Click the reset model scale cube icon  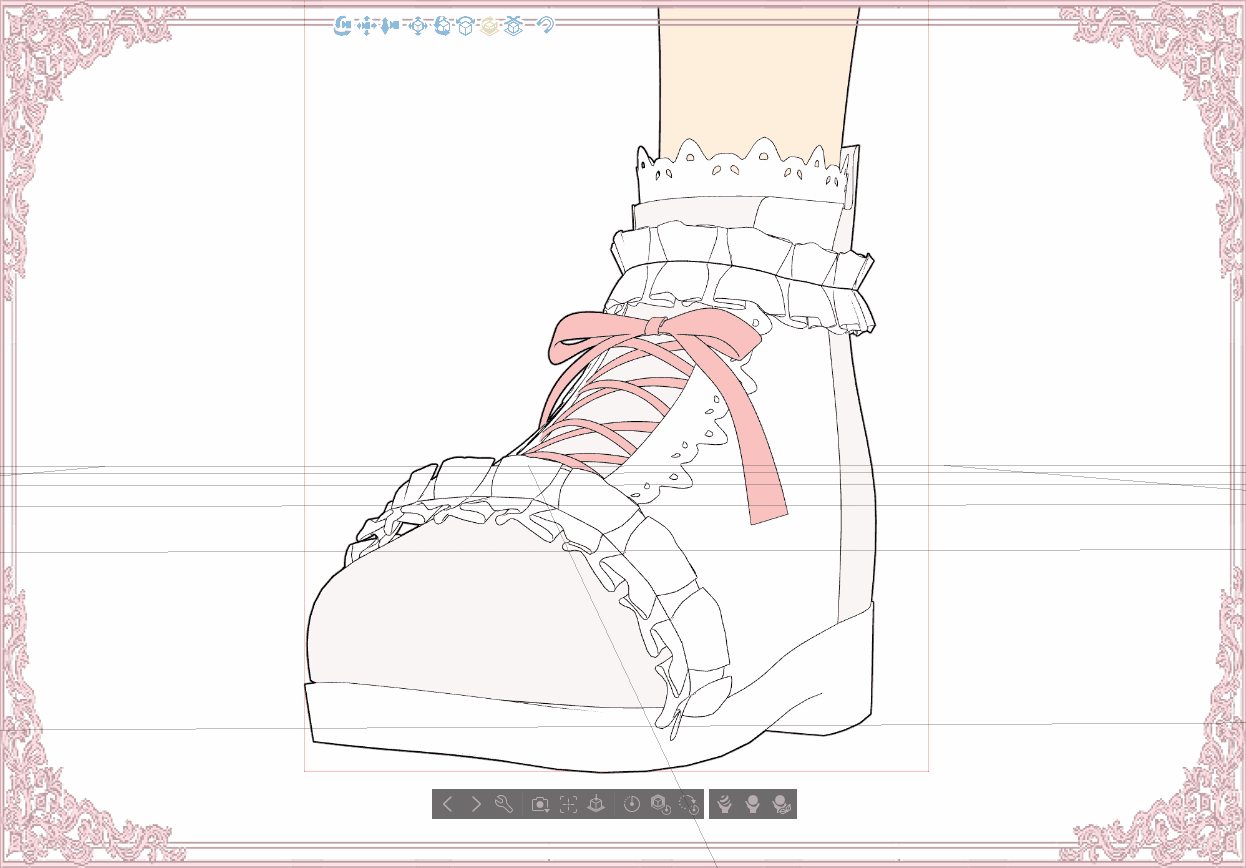660,804
